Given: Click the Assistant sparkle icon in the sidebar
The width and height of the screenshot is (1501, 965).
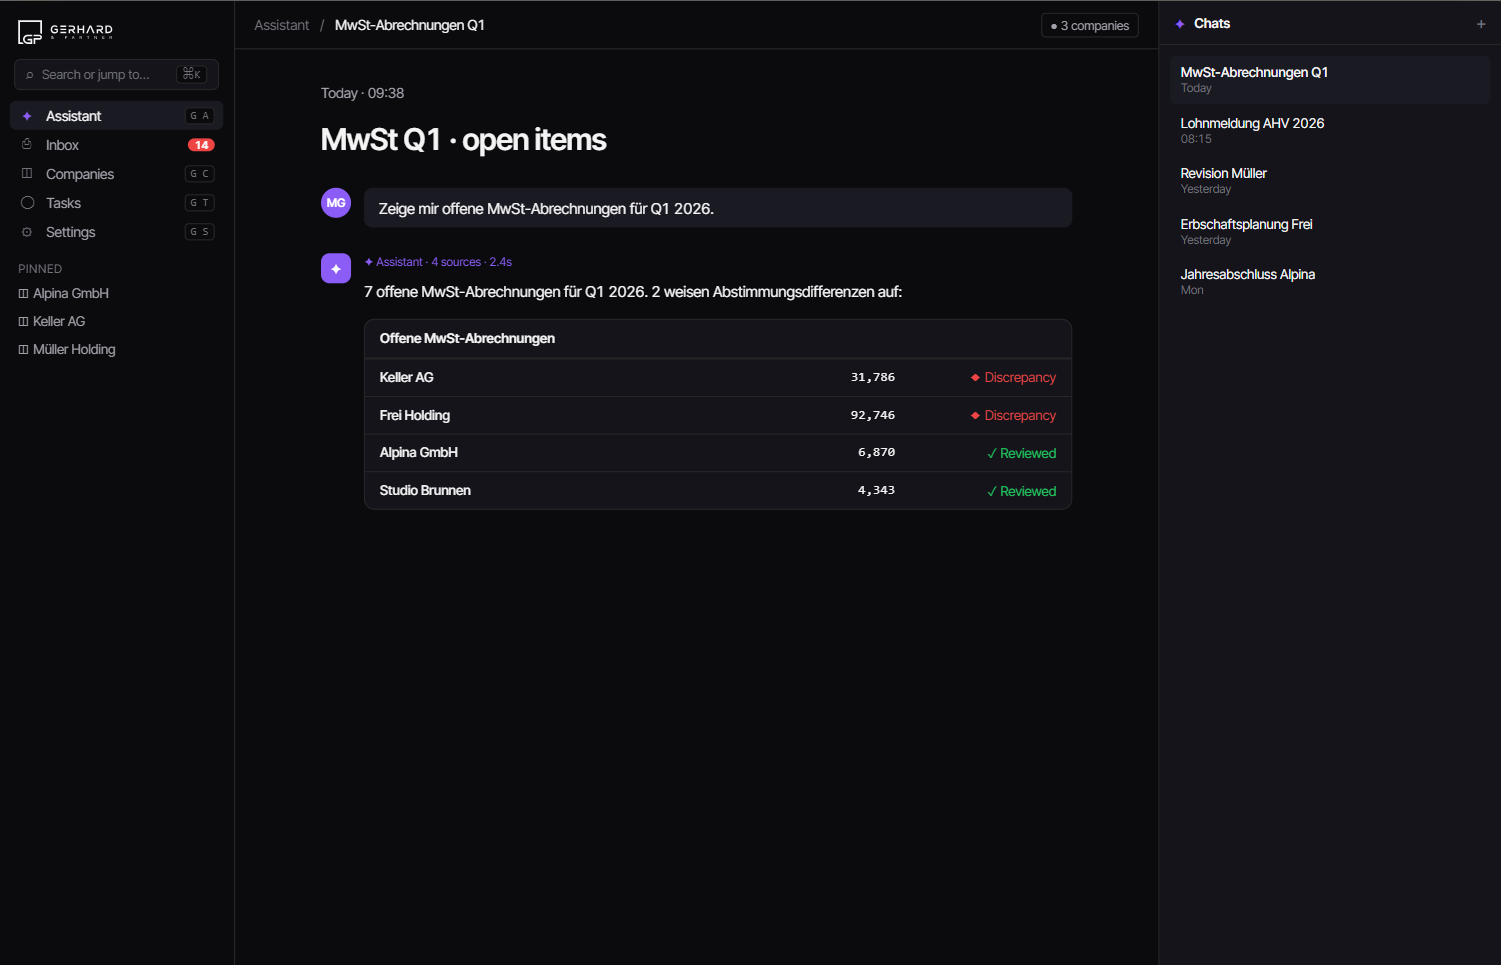Looking at the screenshot, I should pos(27,116).
